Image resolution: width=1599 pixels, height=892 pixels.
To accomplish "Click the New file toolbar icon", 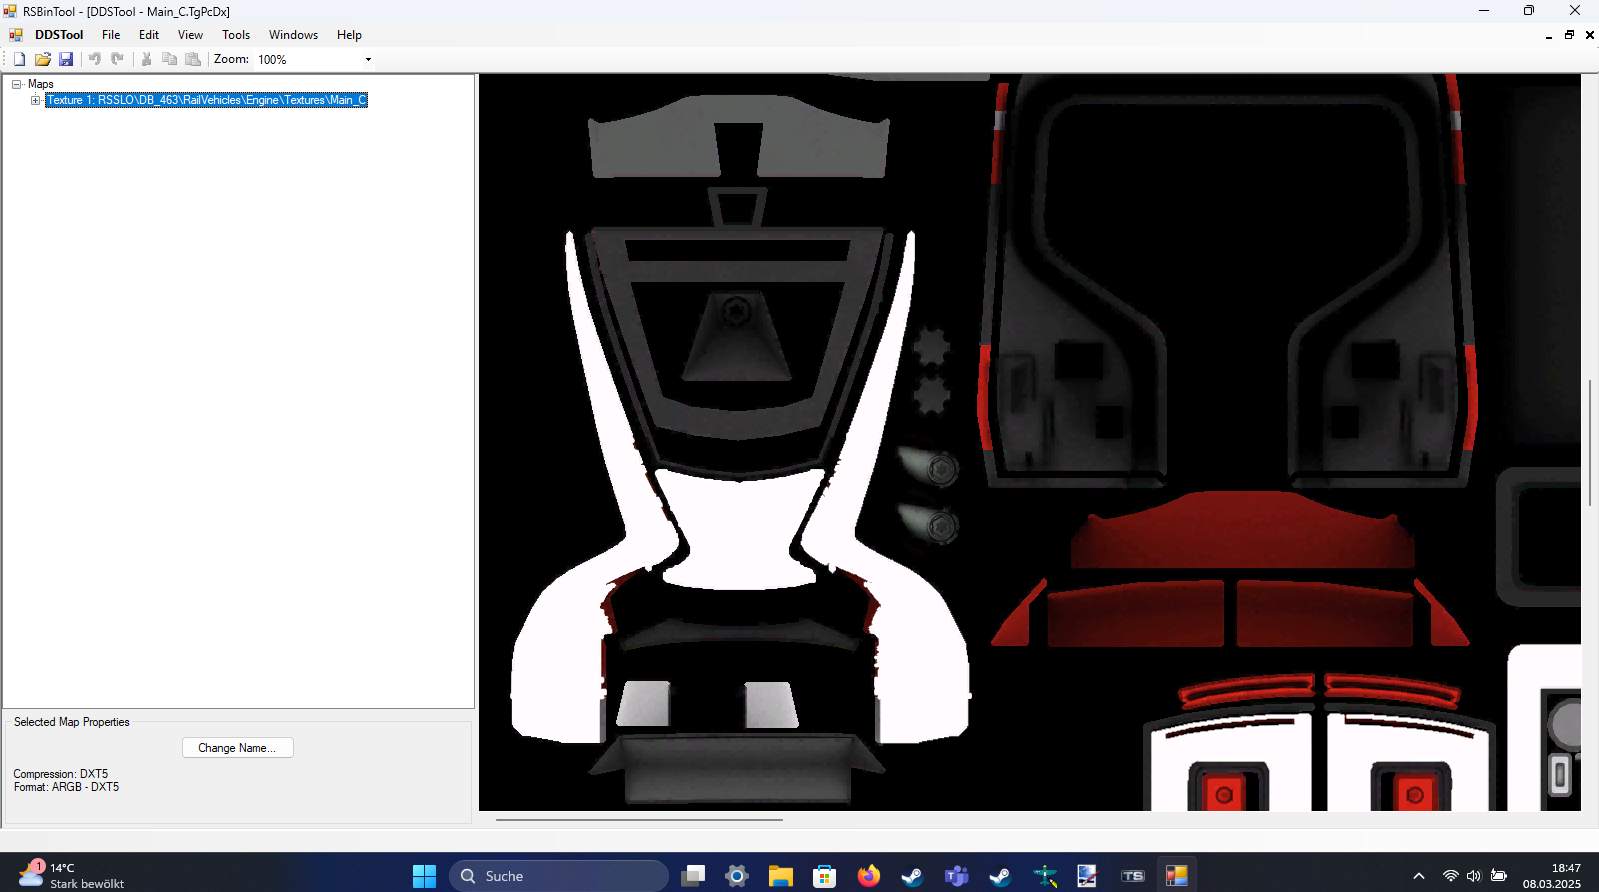I will point(19,59).
